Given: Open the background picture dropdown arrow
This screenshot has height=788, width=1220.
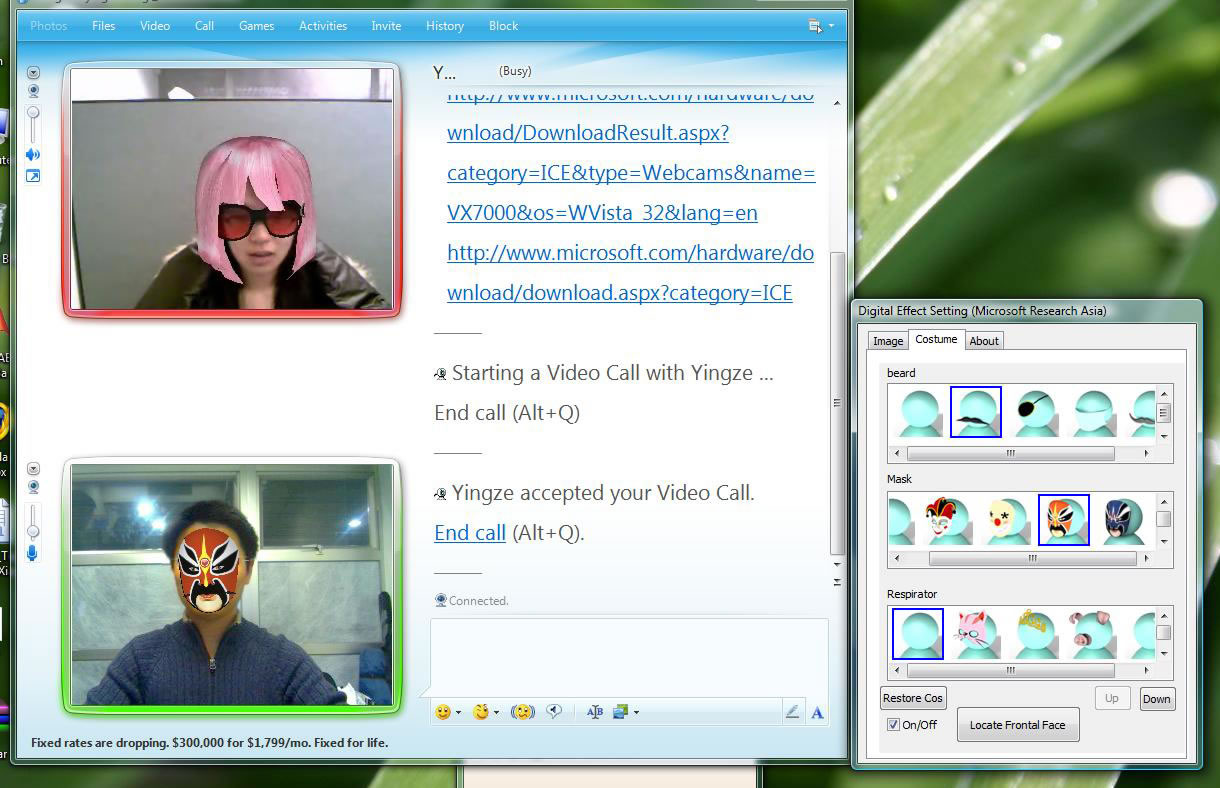Looking at the screenshot, I should click(636, 713).
